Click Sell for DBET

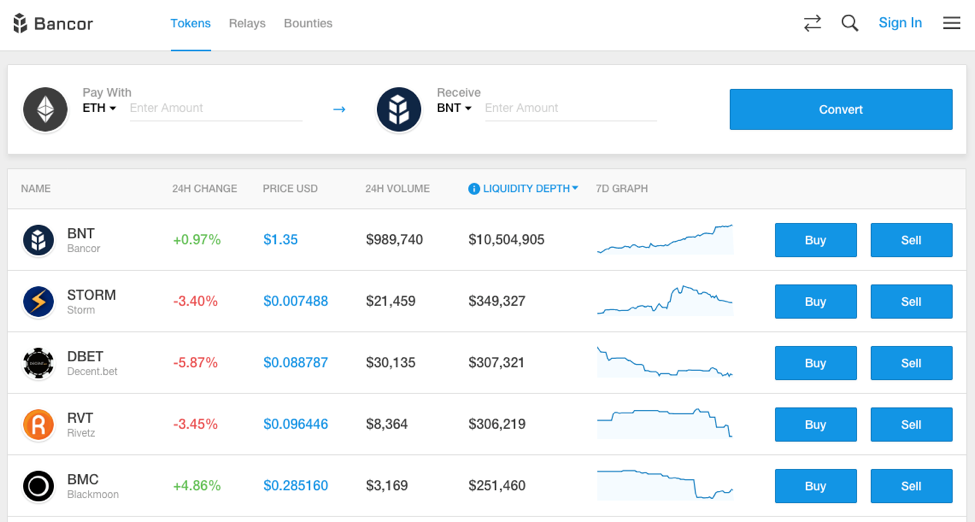pos(911,363)
